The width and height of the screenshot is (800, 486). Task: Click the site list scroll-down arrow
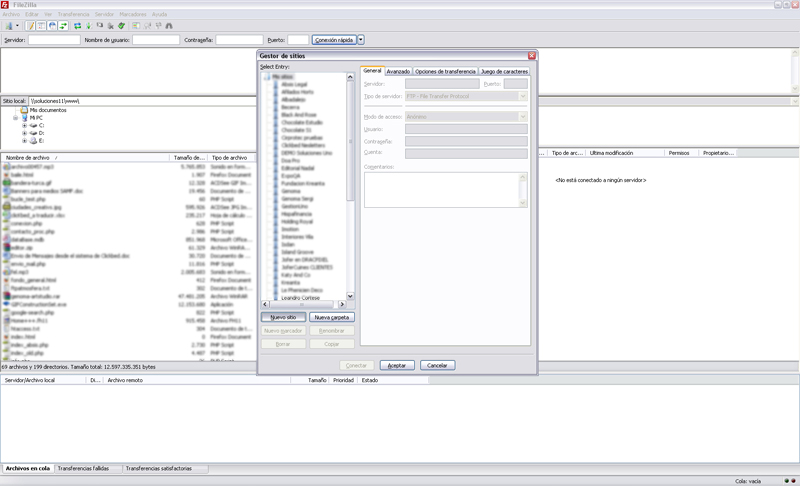pyautogui.click(x=350, y=296)
